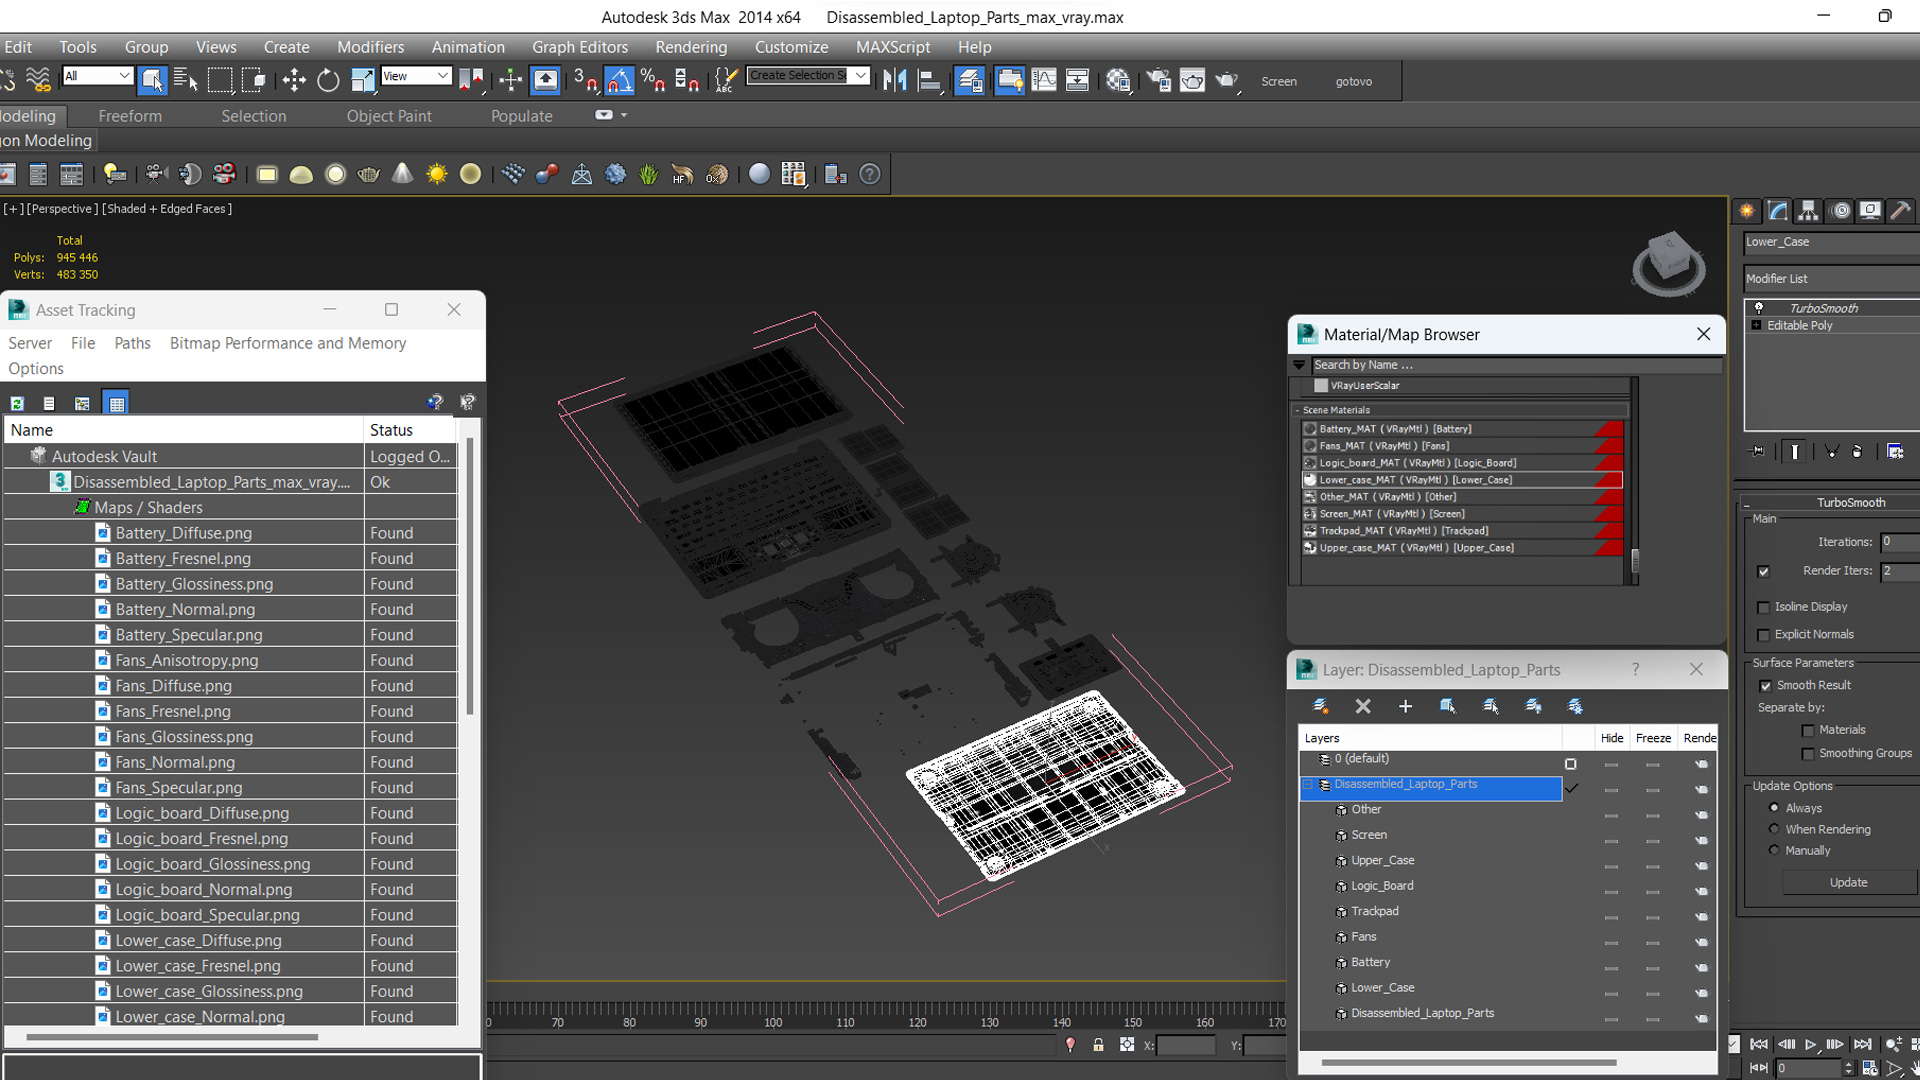This screenshot has width=1920, height=1080.
Task: Click the teapot primitive icon
Action: [369, 174]
